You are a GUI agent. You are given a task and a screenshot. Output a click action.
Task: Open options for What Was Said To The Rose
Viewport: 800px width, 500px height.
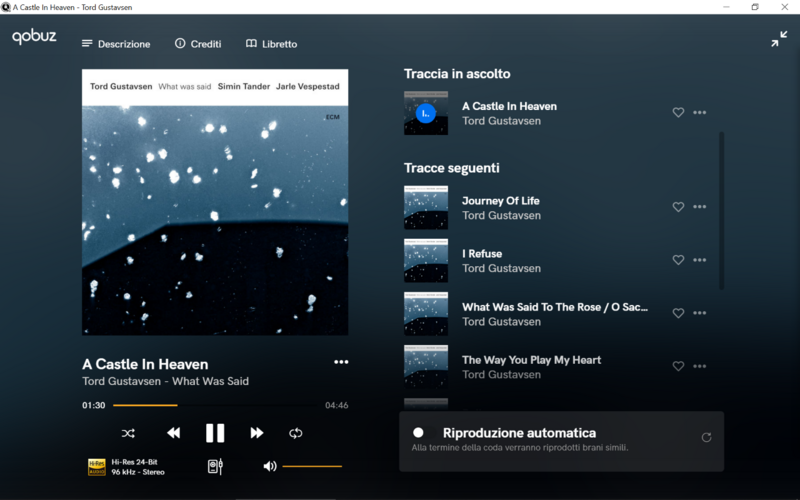click(699, 313)
